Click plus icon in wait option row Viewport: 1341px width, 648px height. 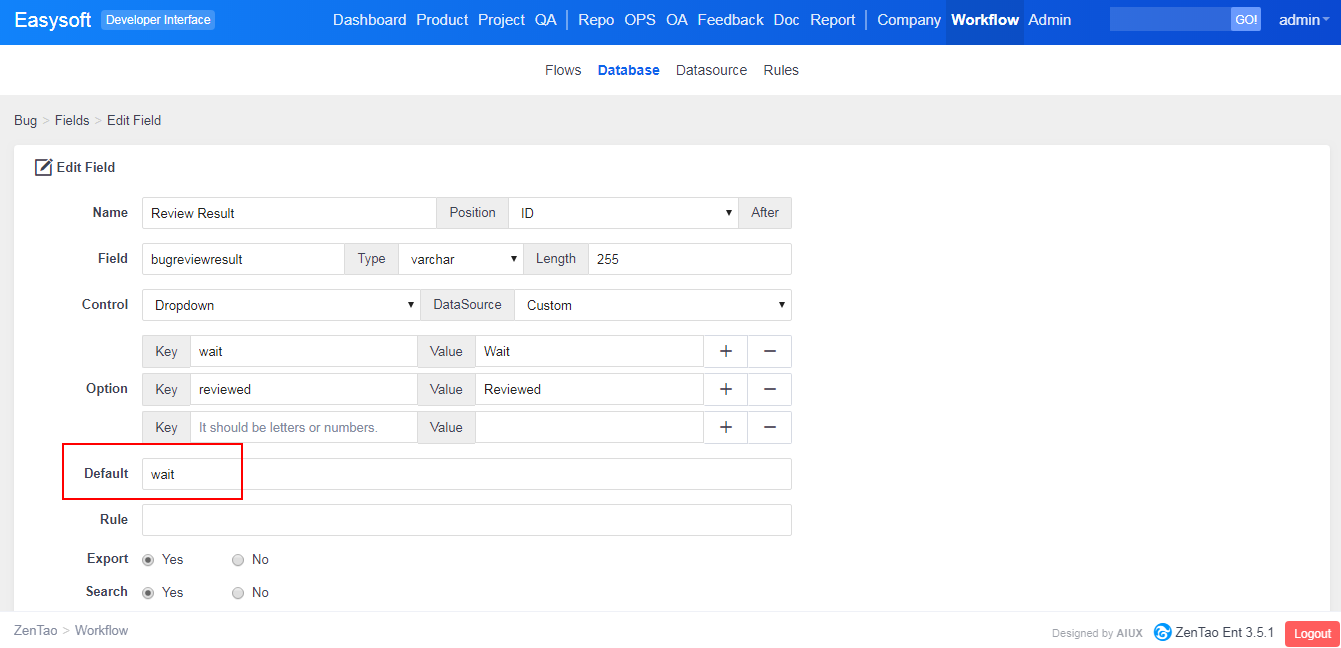[x=726, y=351]
